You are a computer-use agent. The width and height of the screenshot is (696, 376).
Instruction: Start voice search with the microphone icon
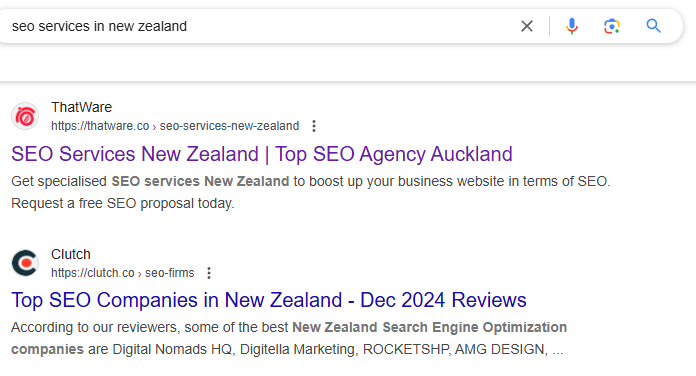click(572, 26)
